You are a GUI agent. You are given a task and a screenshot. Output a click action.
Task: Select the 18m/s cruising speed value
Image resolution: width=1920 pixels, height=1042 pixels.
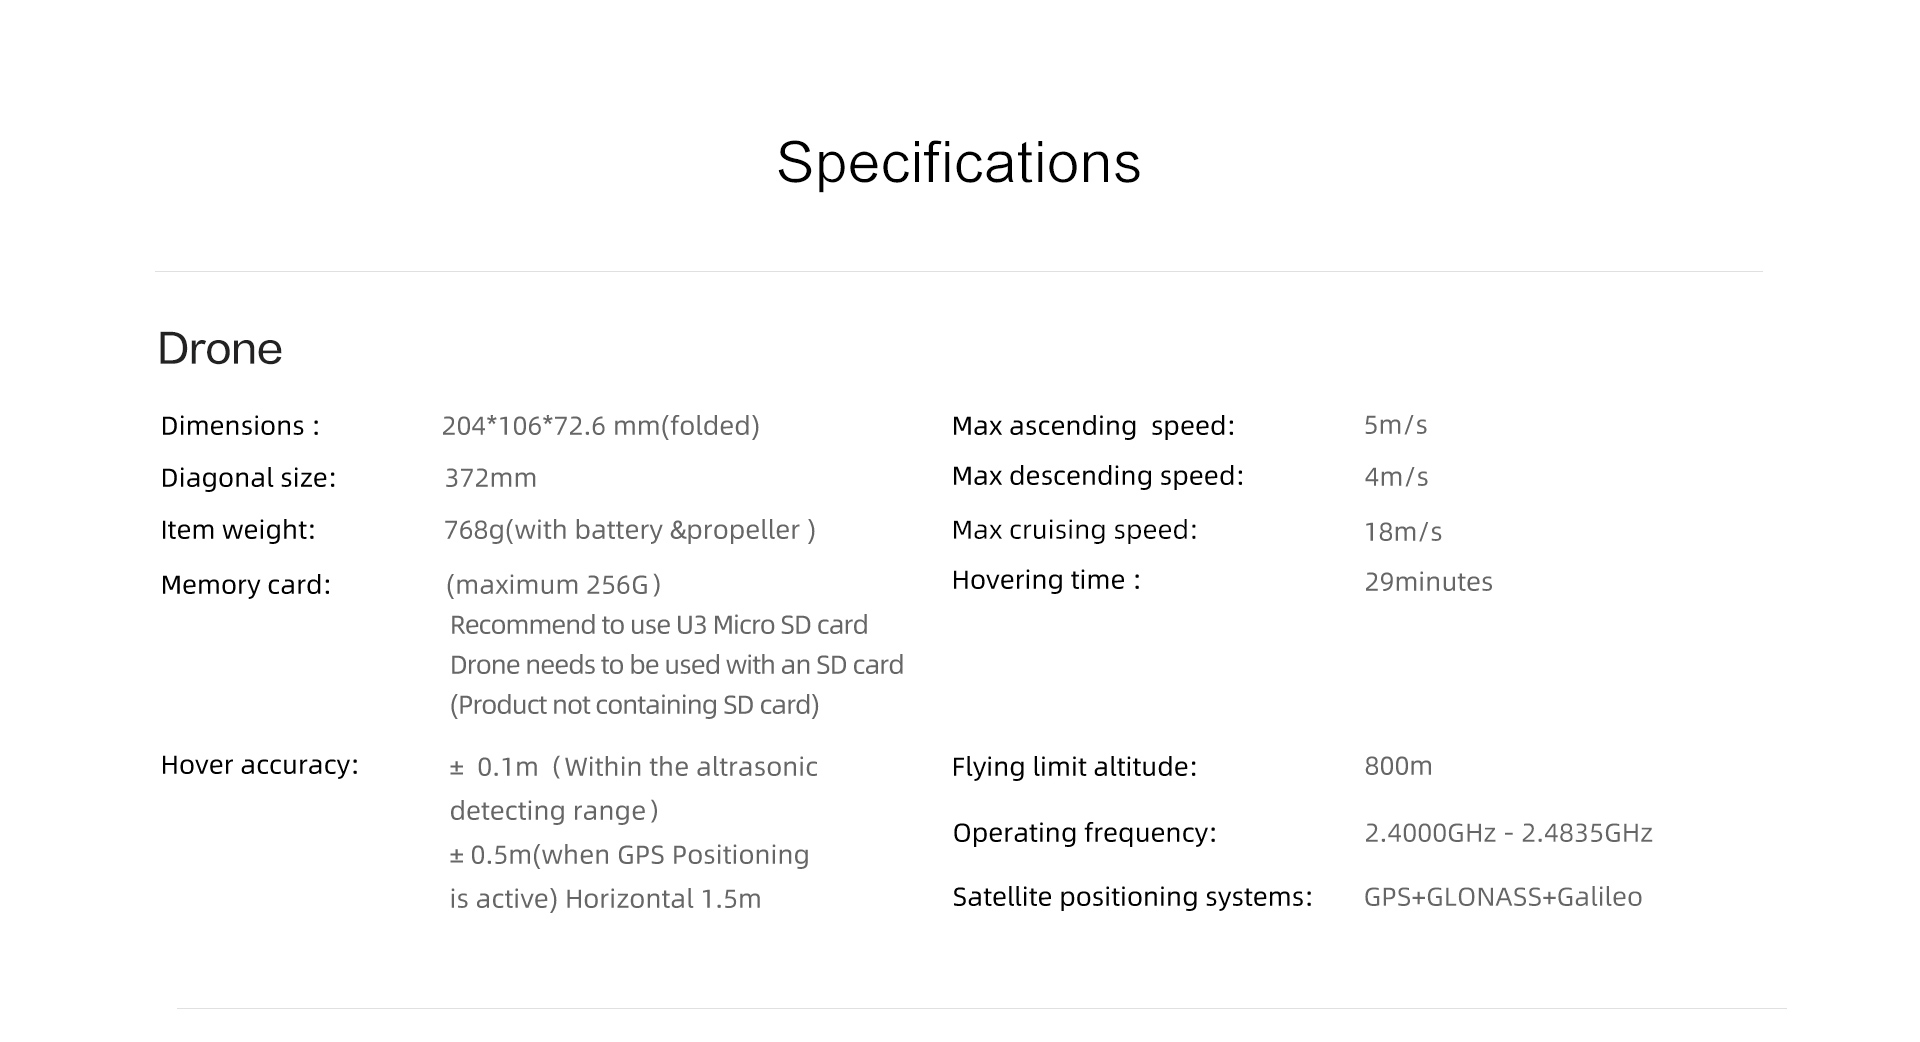point(1403,532)
